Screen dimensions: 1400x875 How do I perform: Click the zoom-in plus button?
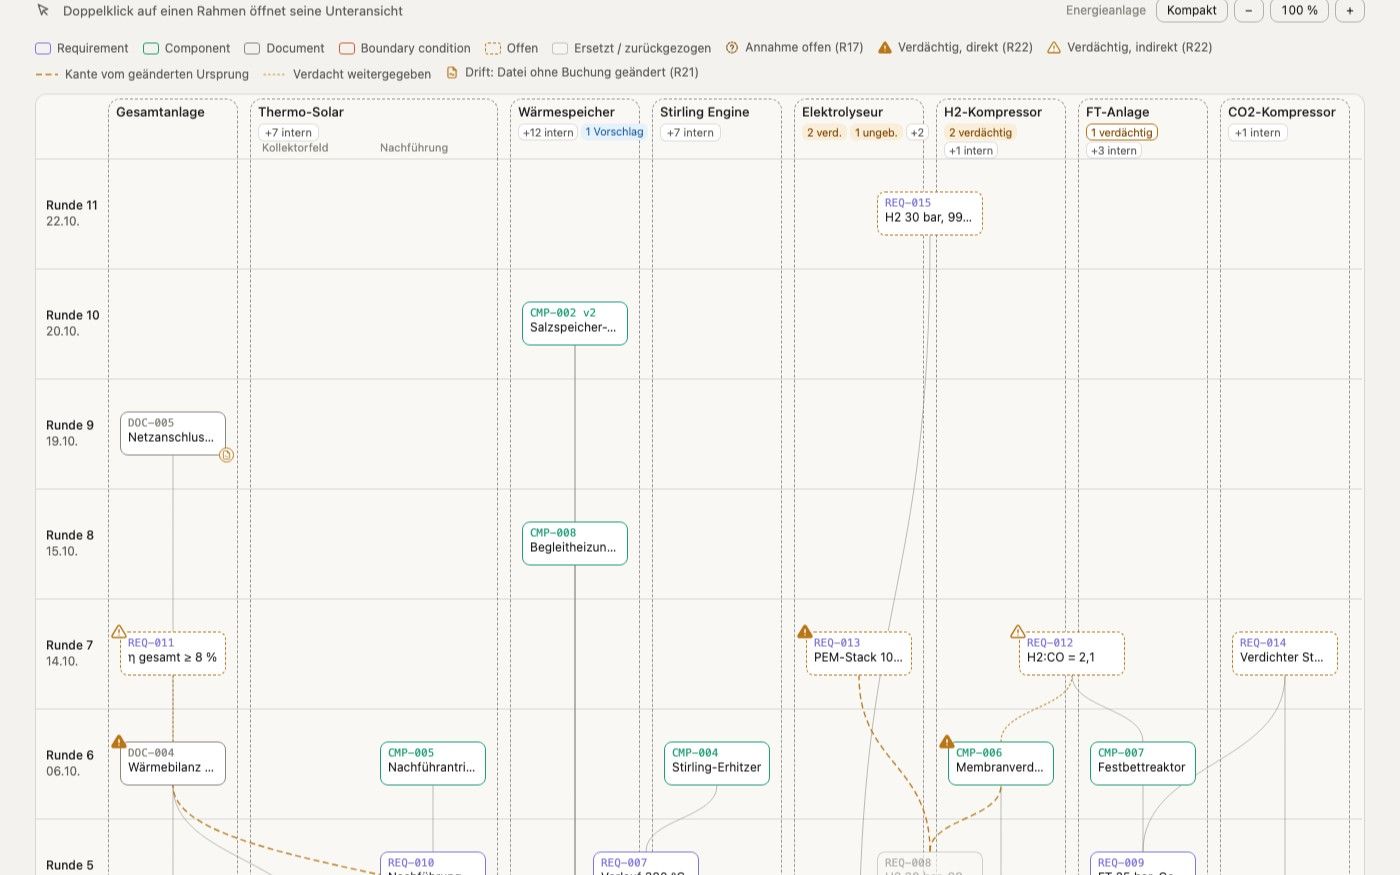1349,11
